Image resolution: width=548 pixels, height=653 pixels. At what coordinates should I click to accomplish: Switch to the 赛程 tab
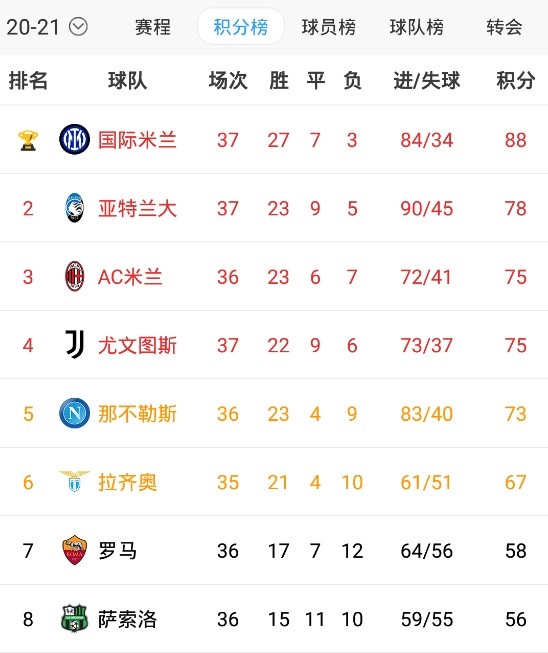click(152, 27)
